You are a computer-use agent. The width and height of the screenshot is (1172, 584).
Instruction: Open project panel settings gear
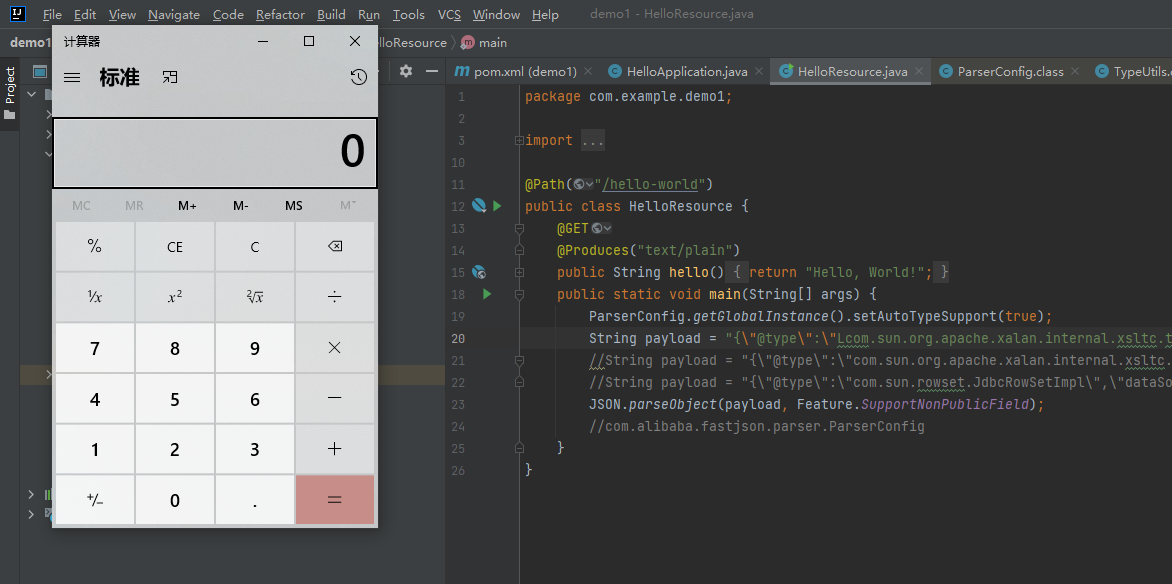point(406,71)
